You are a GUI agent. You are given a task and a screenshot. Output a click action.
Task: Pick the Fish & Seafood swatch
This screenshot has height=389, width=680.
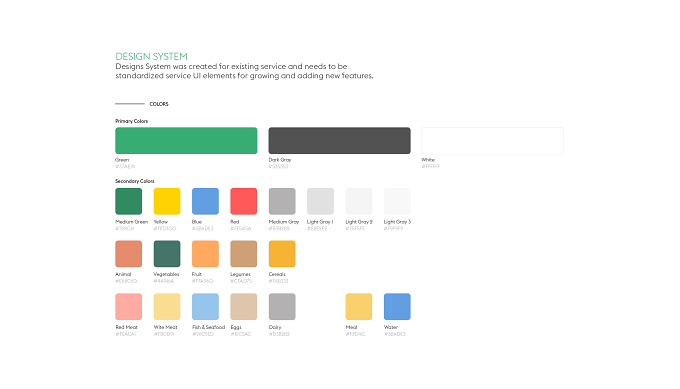click(206, 307)
